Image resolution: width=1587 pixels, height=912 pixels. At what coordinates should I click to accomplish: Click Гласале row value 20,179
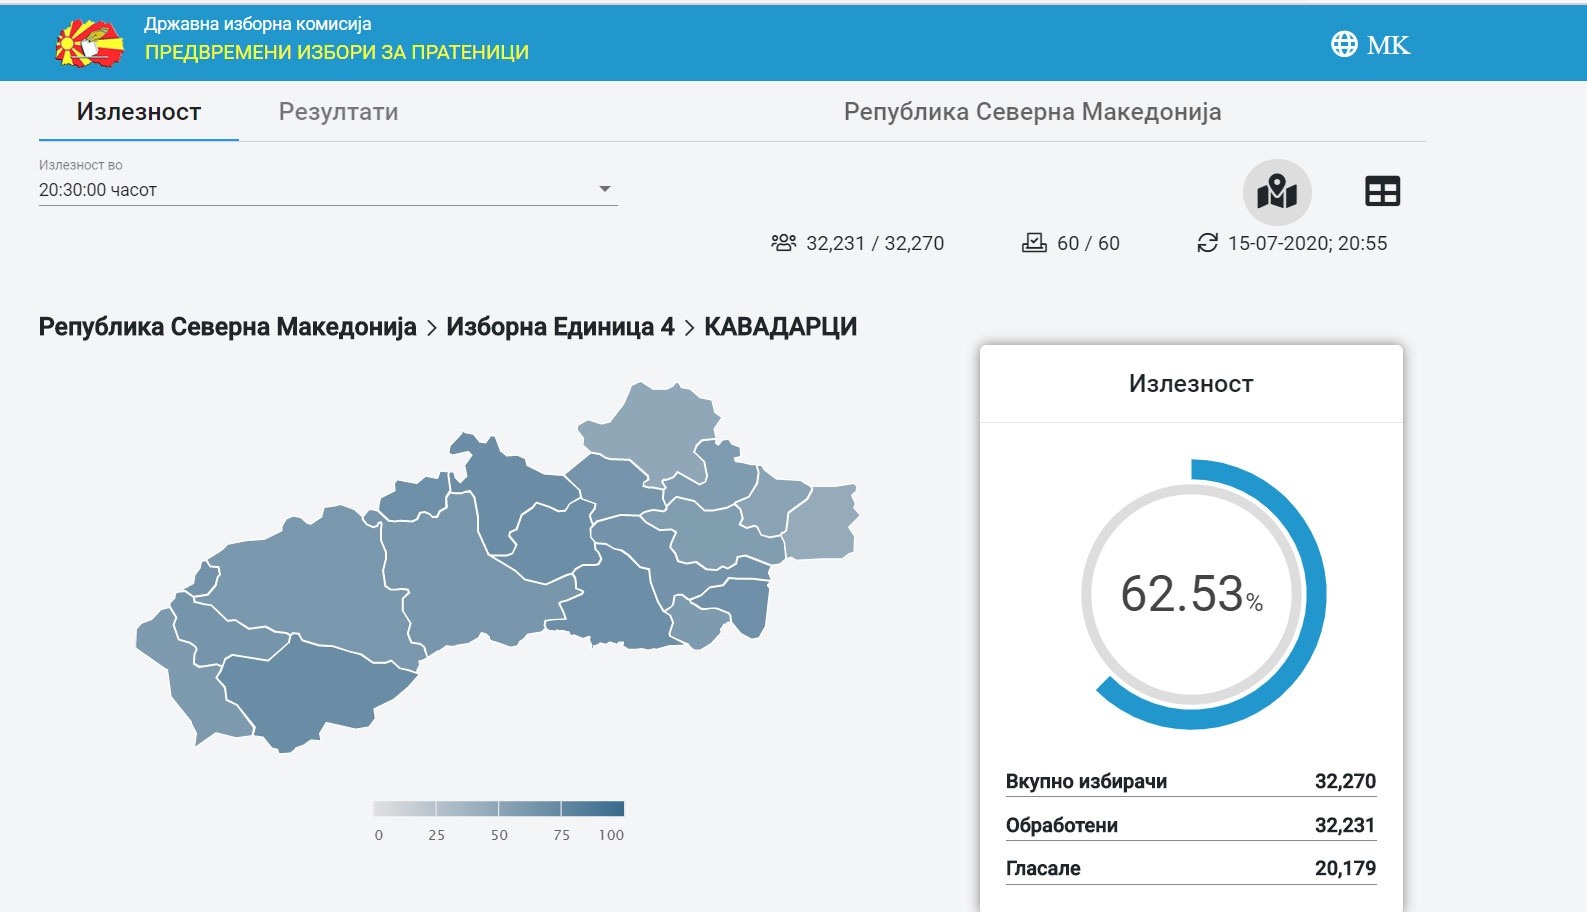[1345, 868]
